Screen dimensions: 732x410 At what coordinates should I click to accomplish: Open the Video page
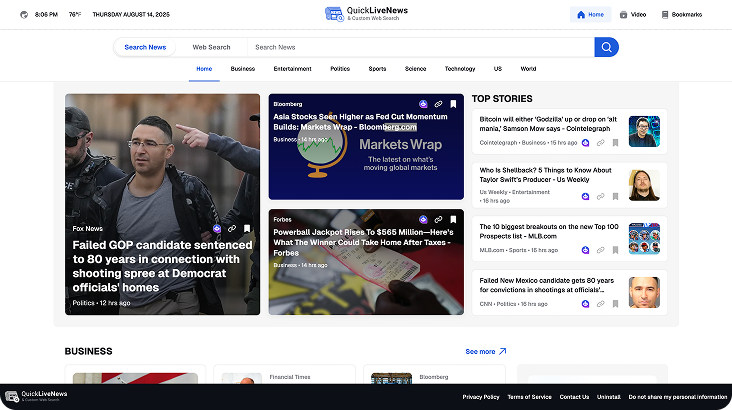[633, 14]
